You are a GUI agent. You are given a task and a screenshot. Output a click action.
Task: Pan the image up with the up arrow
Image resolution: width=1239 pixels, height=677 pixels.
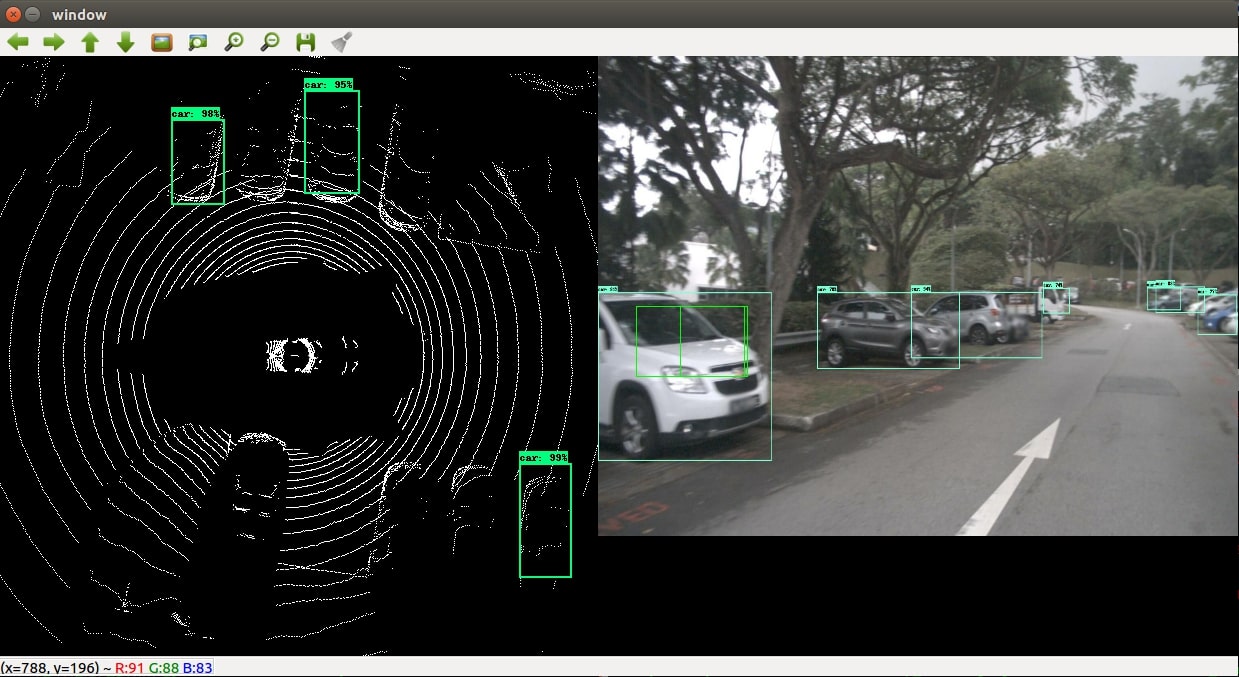[x=90, y=42]
